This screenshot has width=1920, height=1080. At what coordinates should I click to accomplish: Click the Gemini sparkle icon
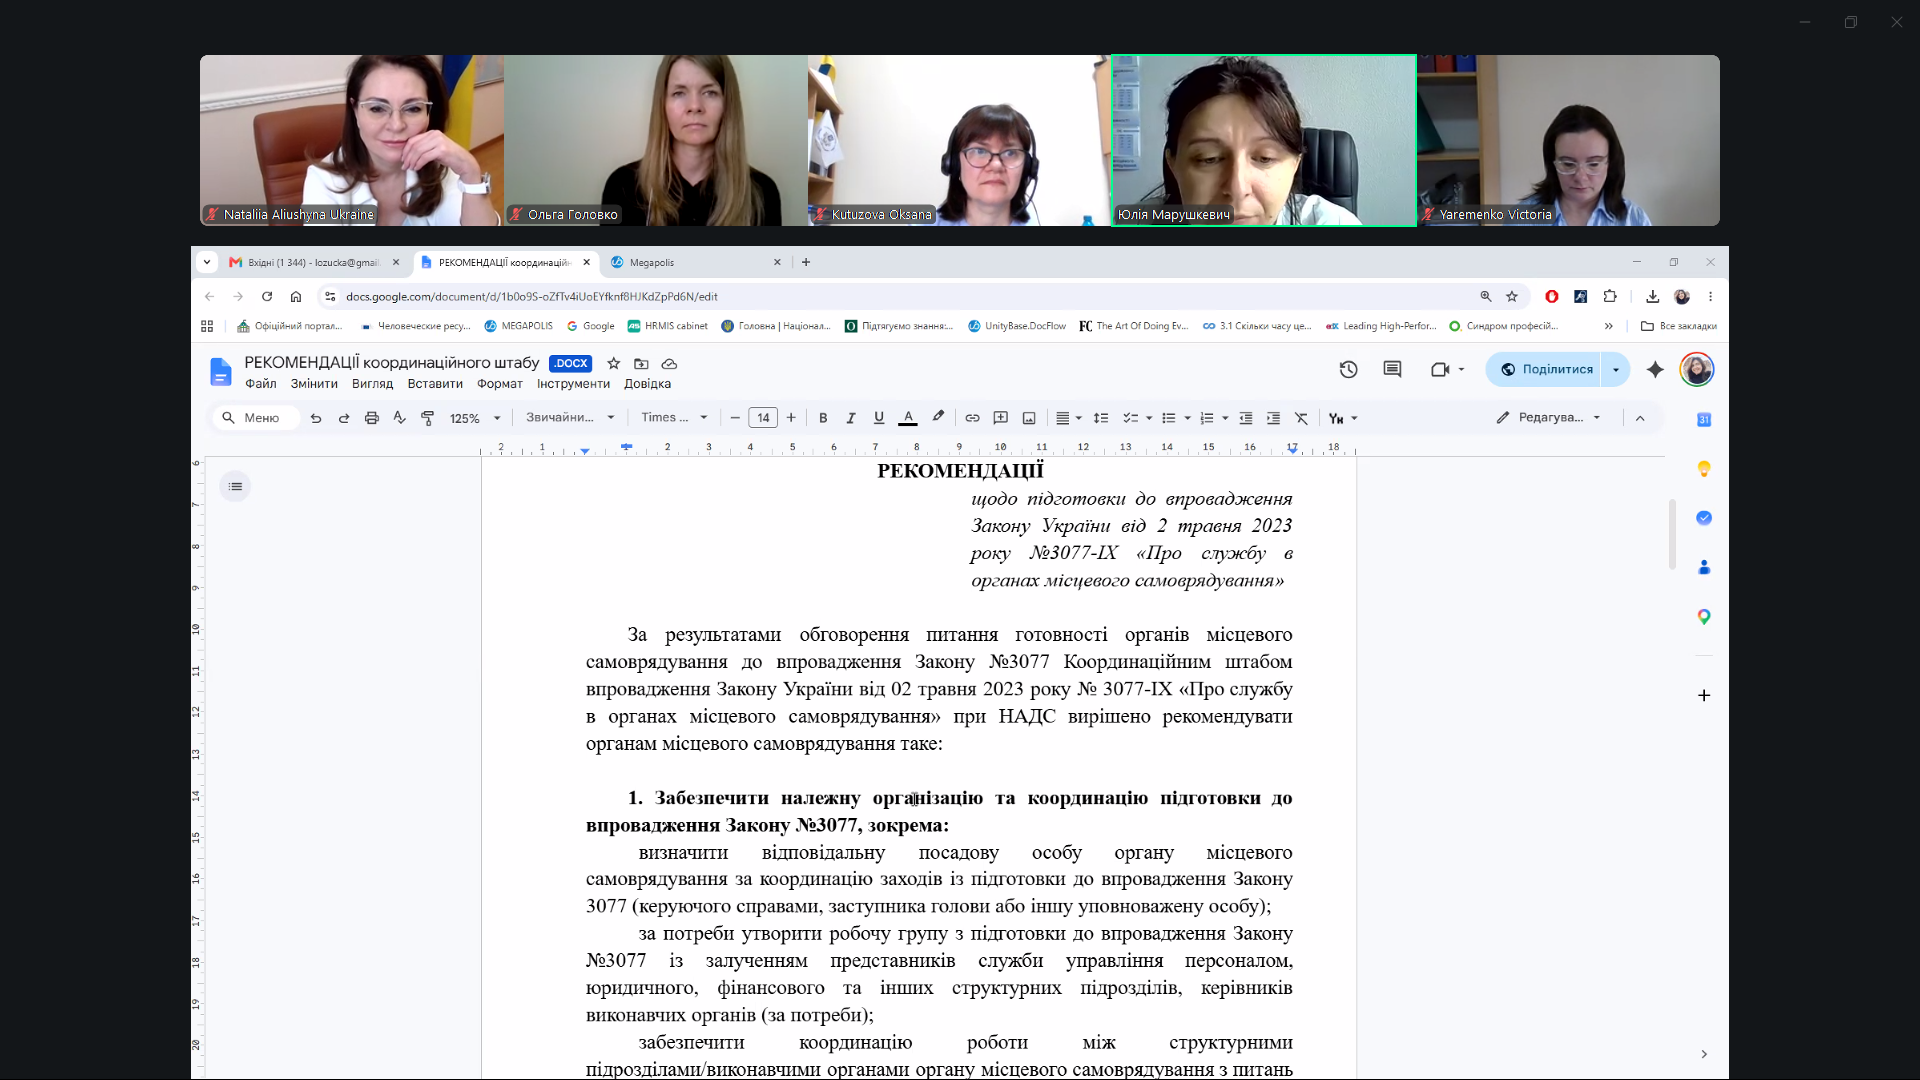(1655, 369)
